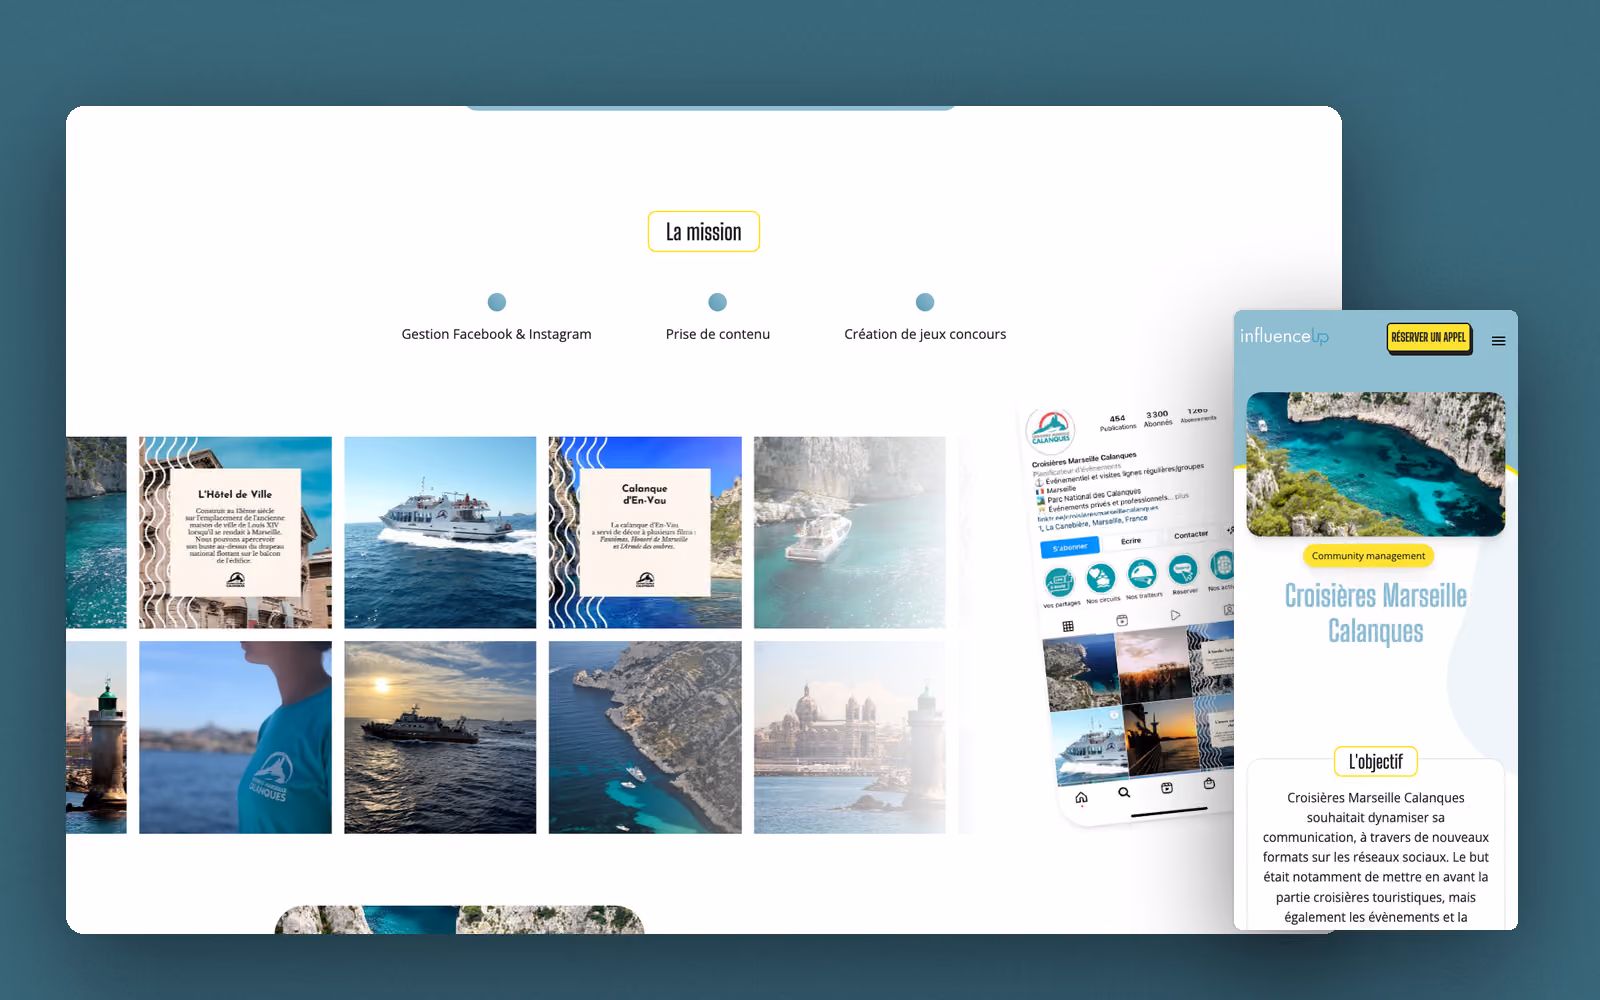
Task: Click the 3300 Abonnés count
Action: [1158, 418]
